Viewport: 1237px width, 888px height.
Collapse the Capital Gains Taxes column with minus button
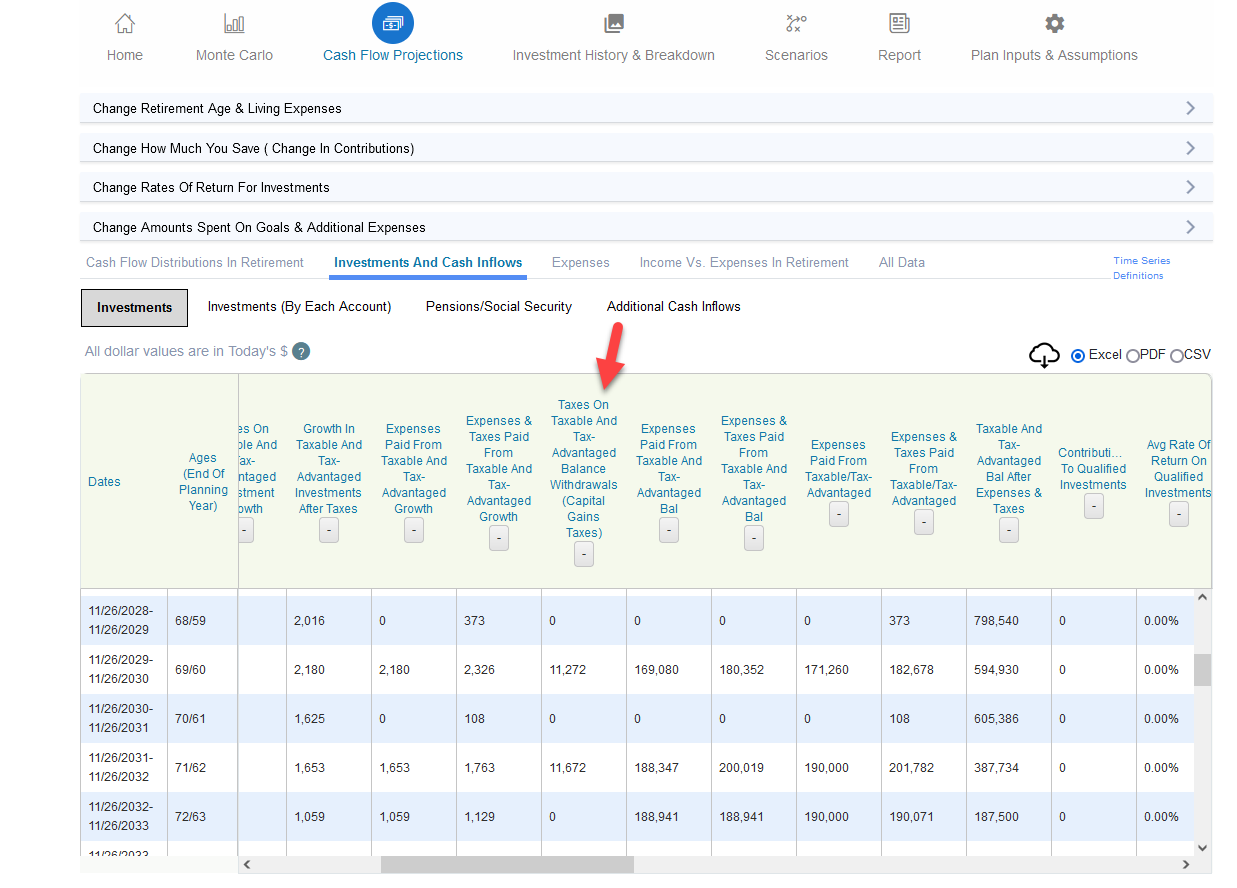coord(584,555)
